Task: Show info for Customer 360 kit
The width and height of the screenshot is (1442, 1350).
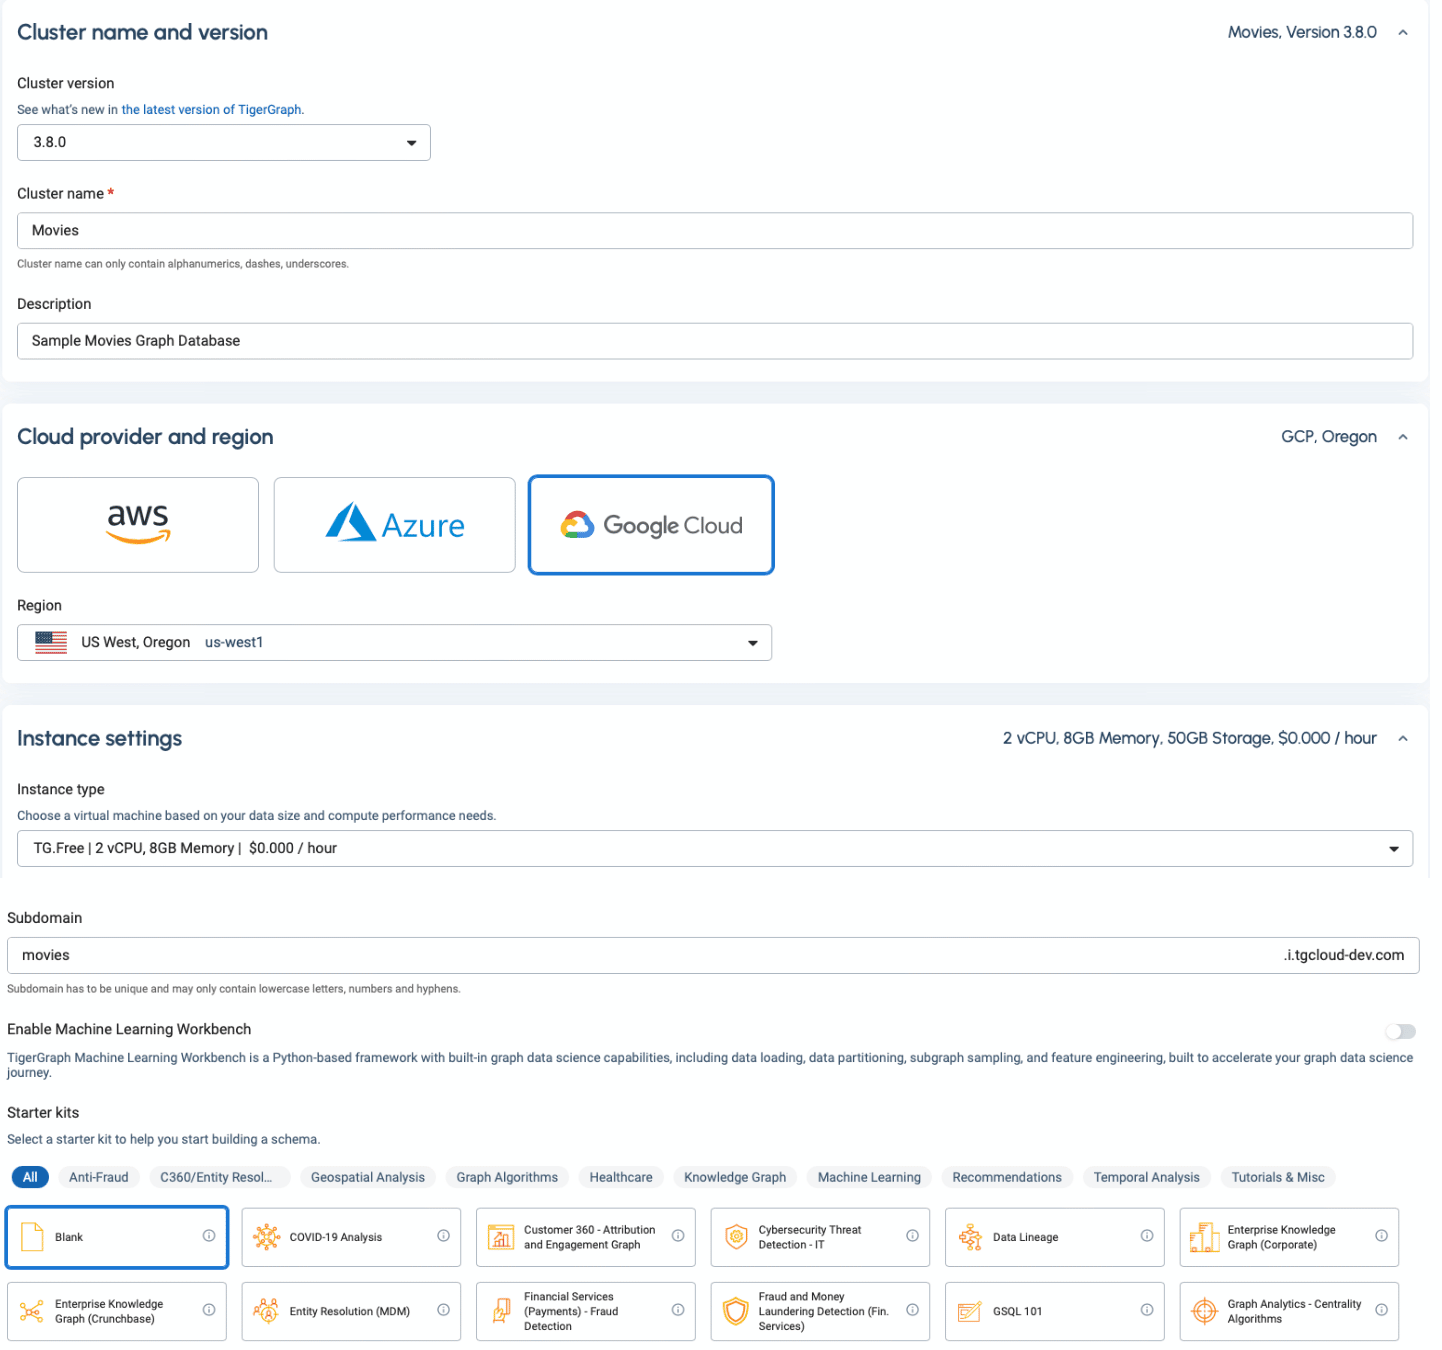Action: (678, 1236)
